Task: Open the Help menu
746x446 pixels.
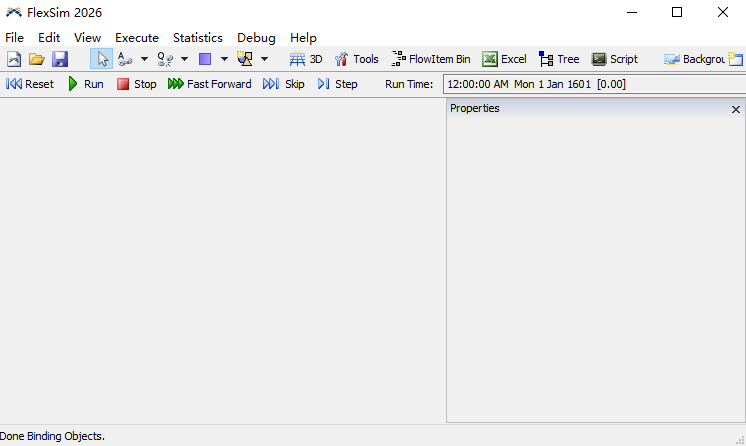Action: [303, 38]
